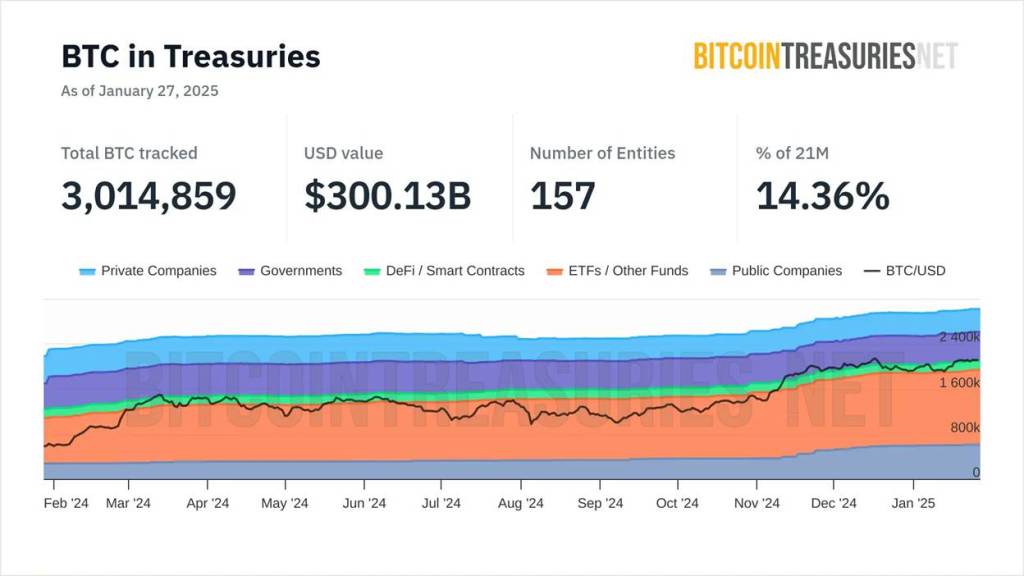
Task: Click the Public Companies swatch
Action: click(x=718, y=272)
